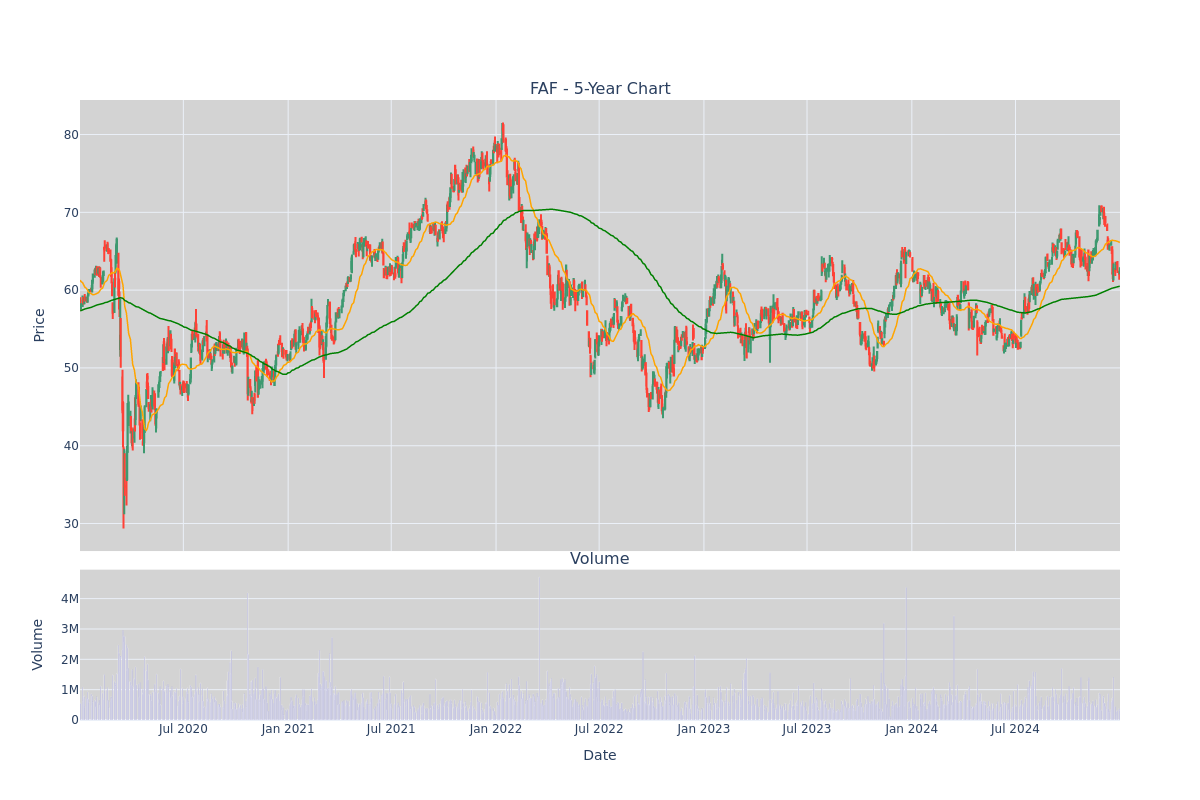Select the "Jan 2021" date tick

coord(288,729)
